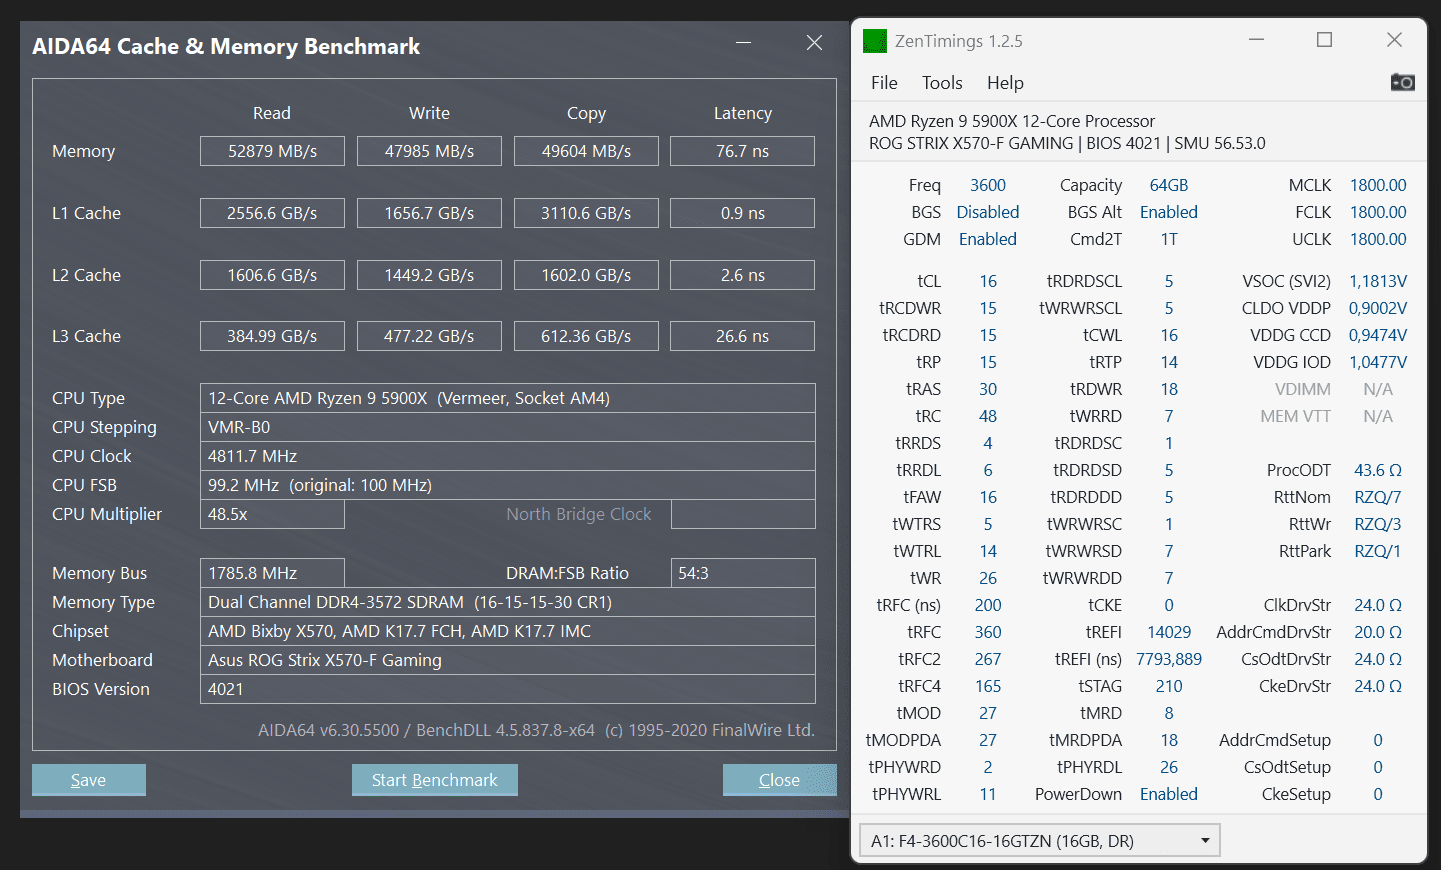The image size is (1441, 870).
Task: Click the L3 Cache Write value 477.22 GB/s
Action: [429, 336]
